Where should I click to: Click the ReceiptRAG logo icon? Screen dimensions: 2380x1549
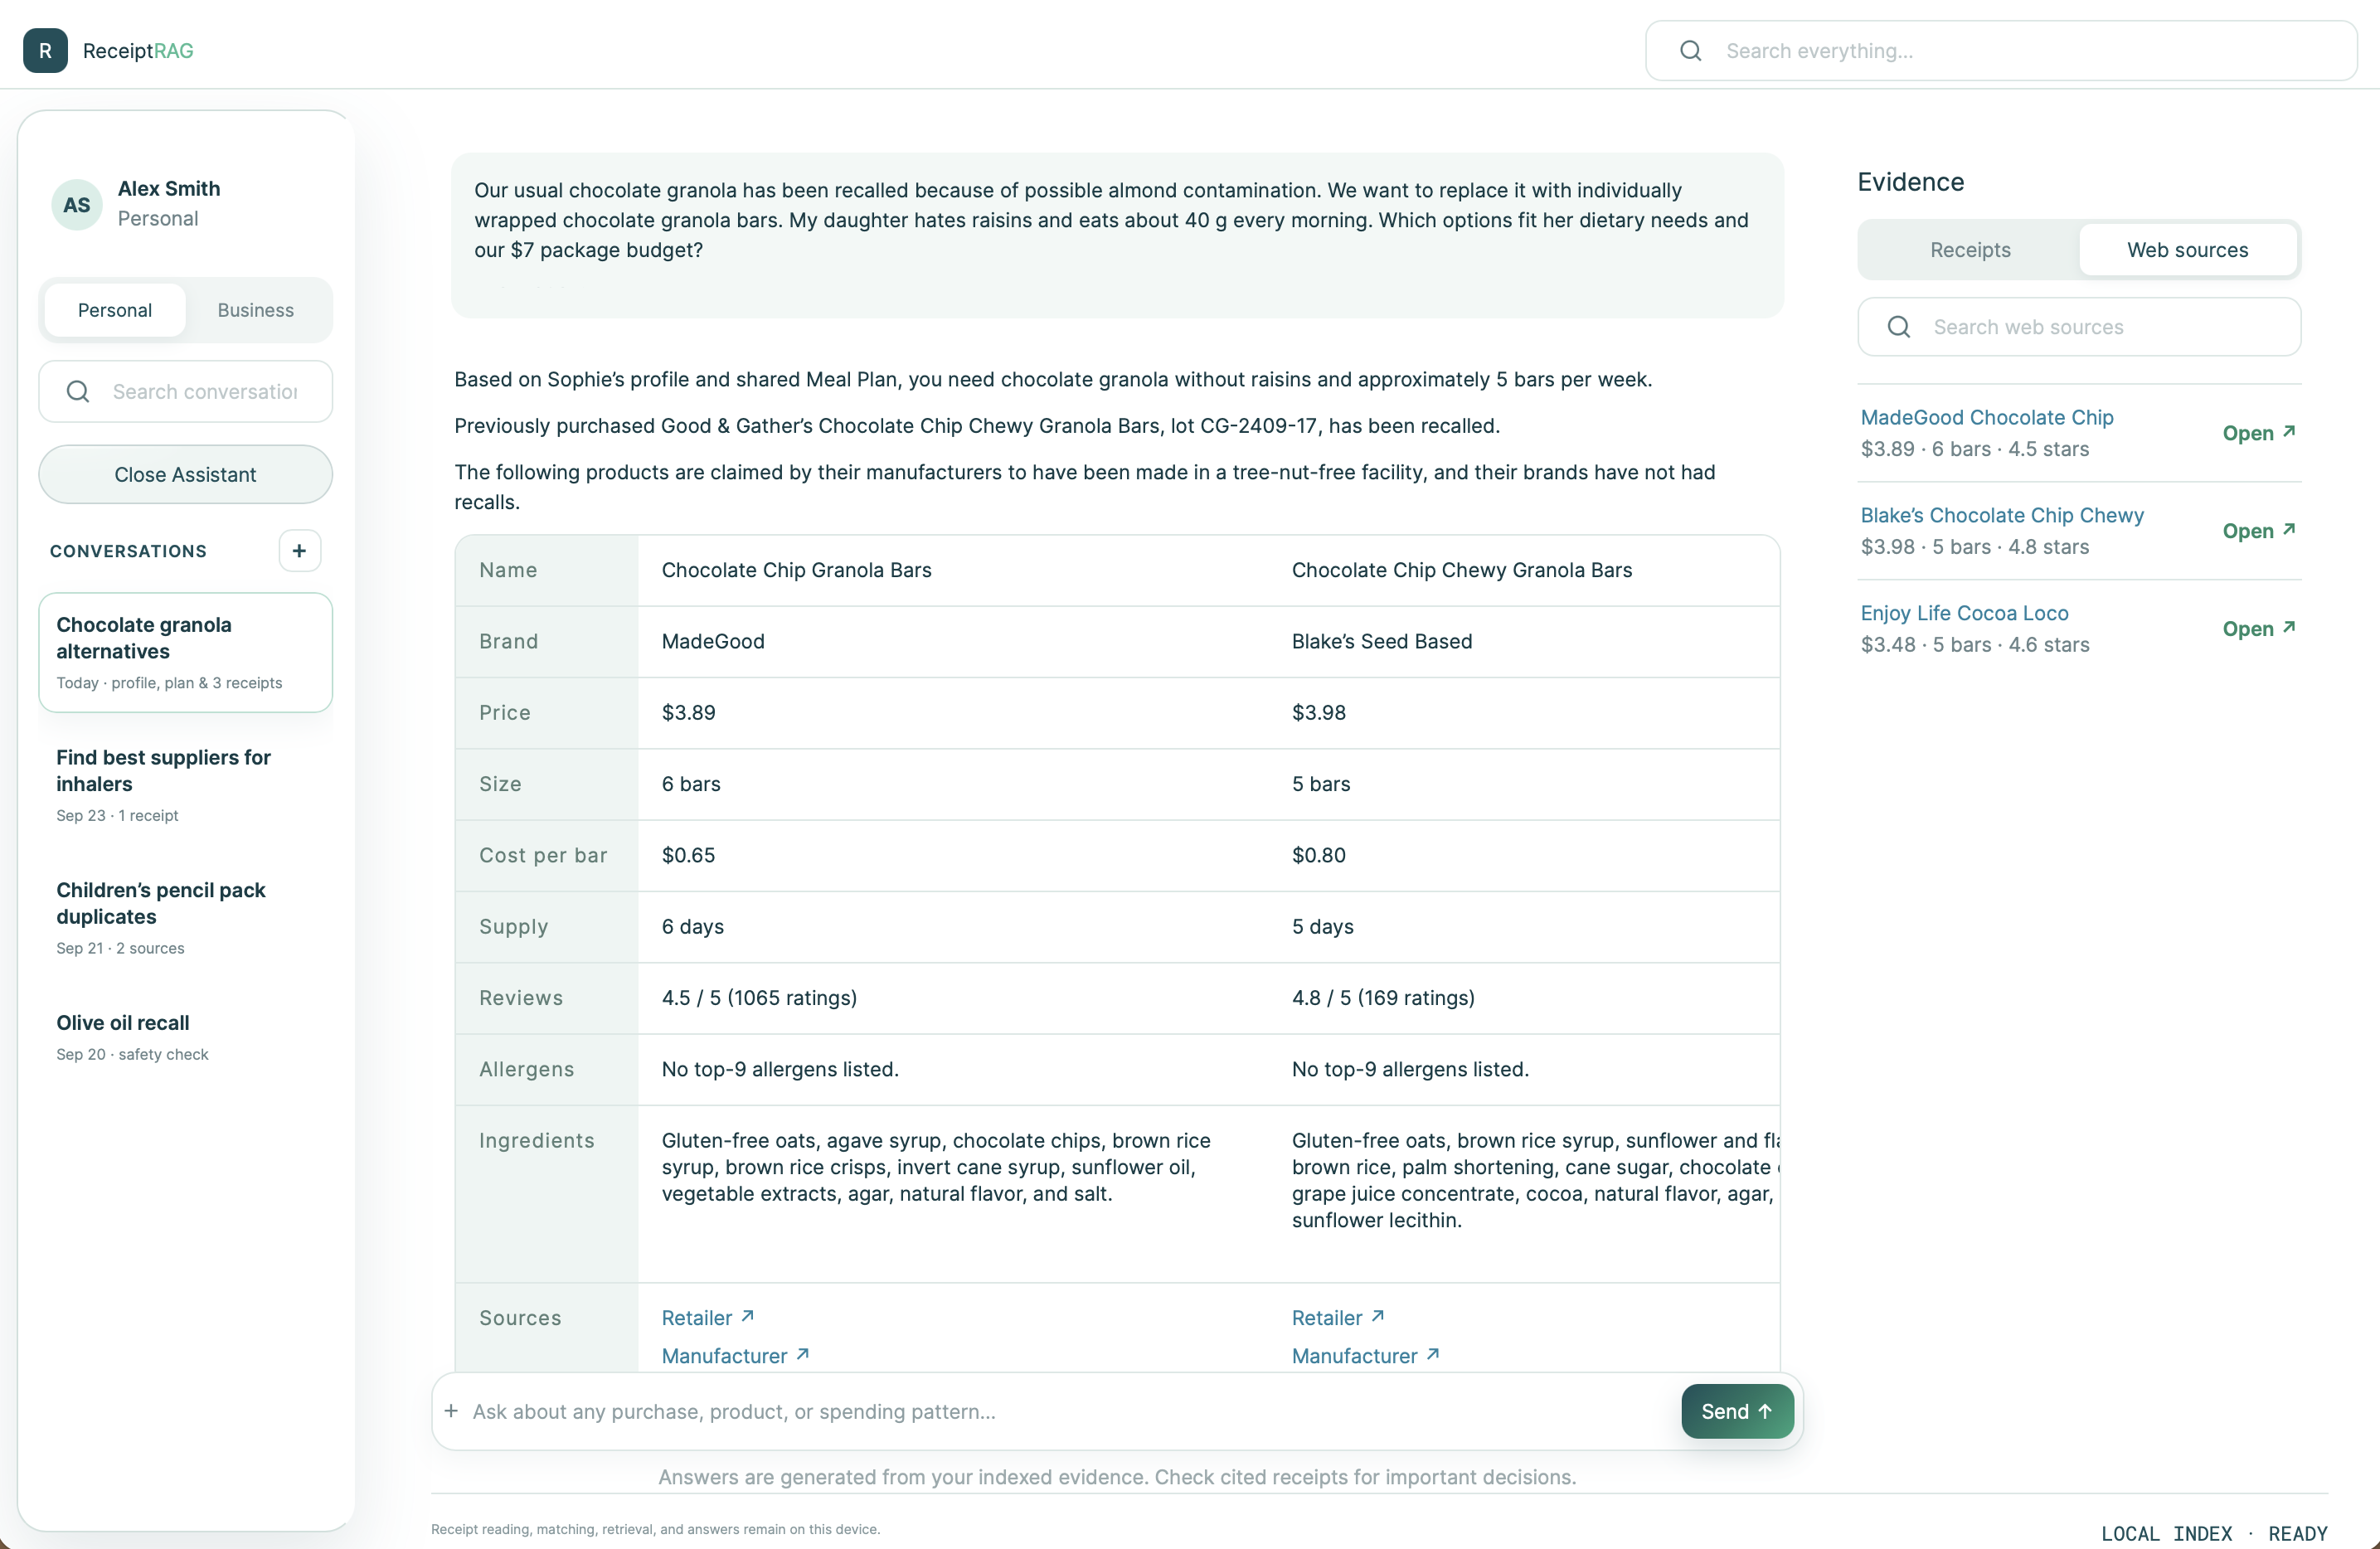coord(45,50)
